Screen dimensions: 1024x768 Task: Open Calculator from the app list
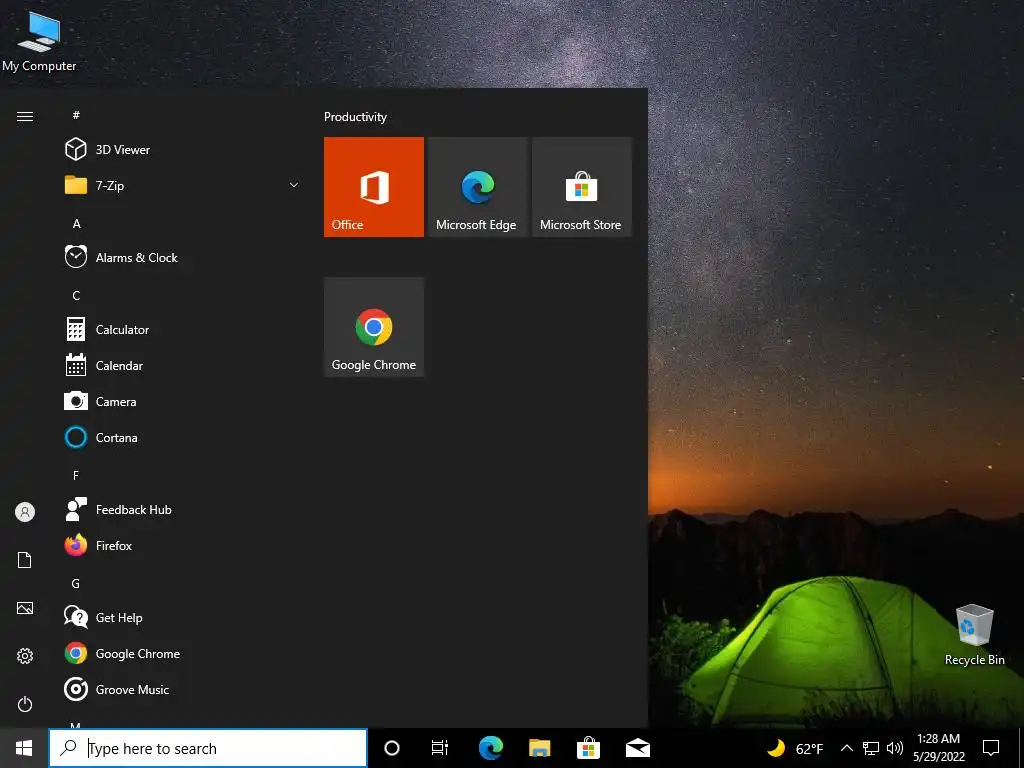[183, 330]
